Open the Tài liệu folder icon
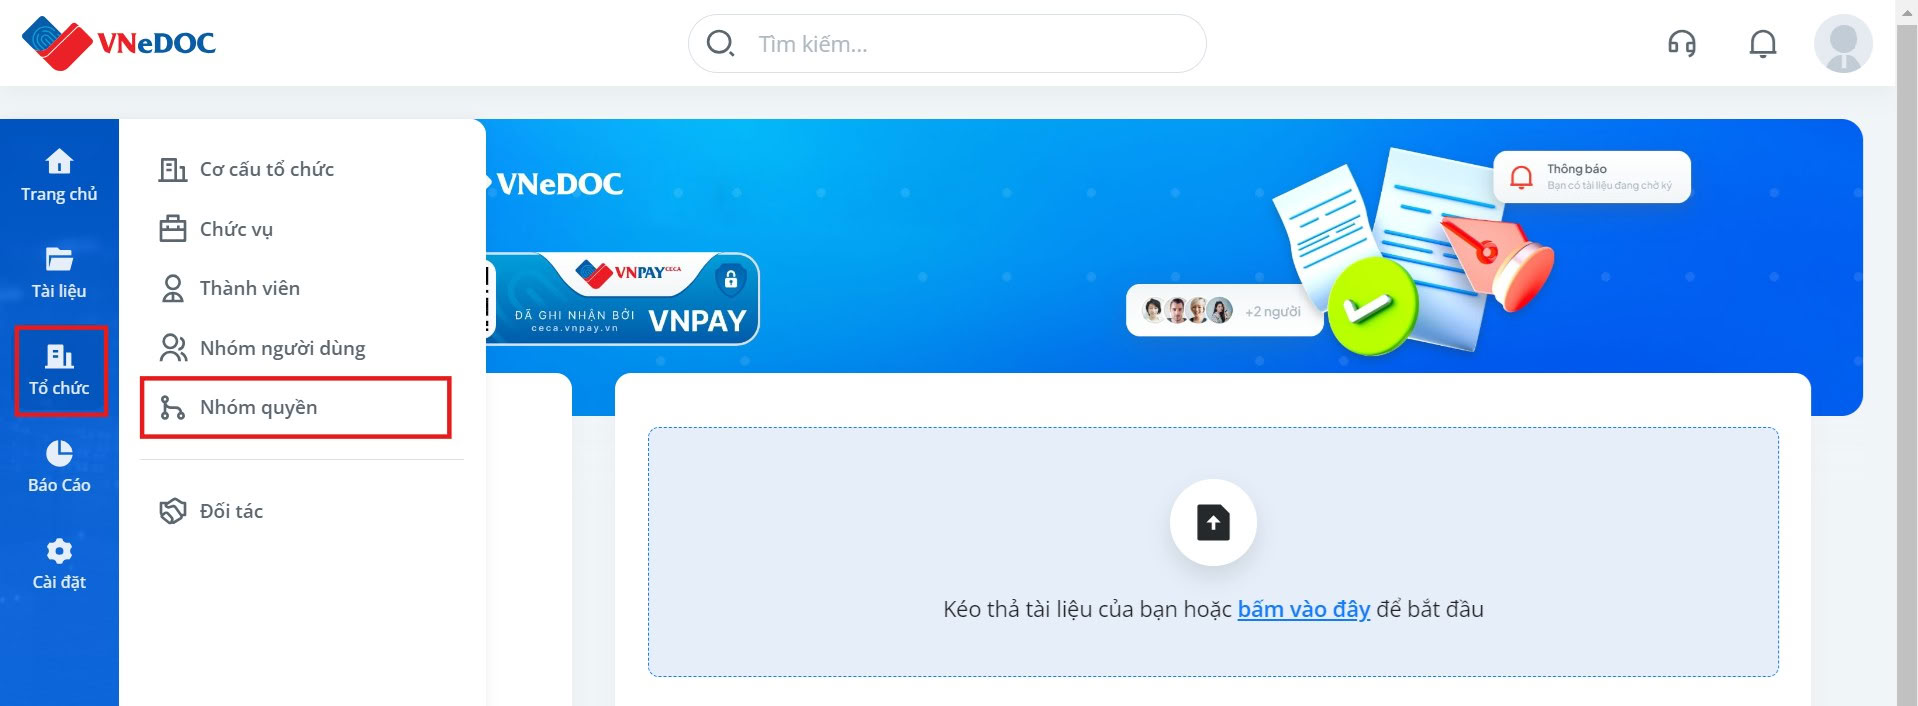Image resolution: width=1918 pixels, height=706 pixels. click(59, 259)
